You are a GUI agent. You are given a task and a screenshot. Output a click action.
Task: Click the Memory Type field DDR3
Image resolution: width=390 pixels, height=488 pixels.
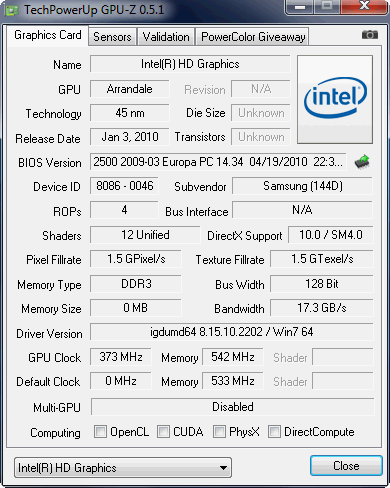tap(136, 284)
